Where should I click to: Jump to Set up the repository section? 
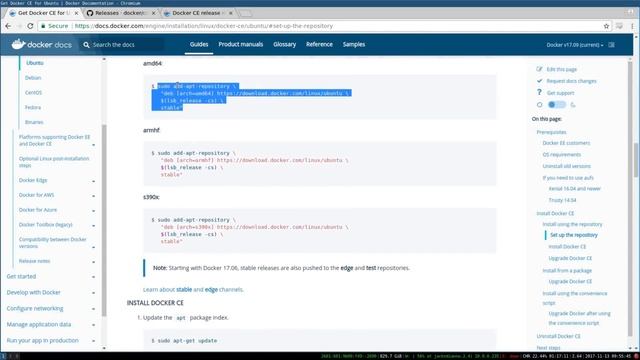point(574,235)
